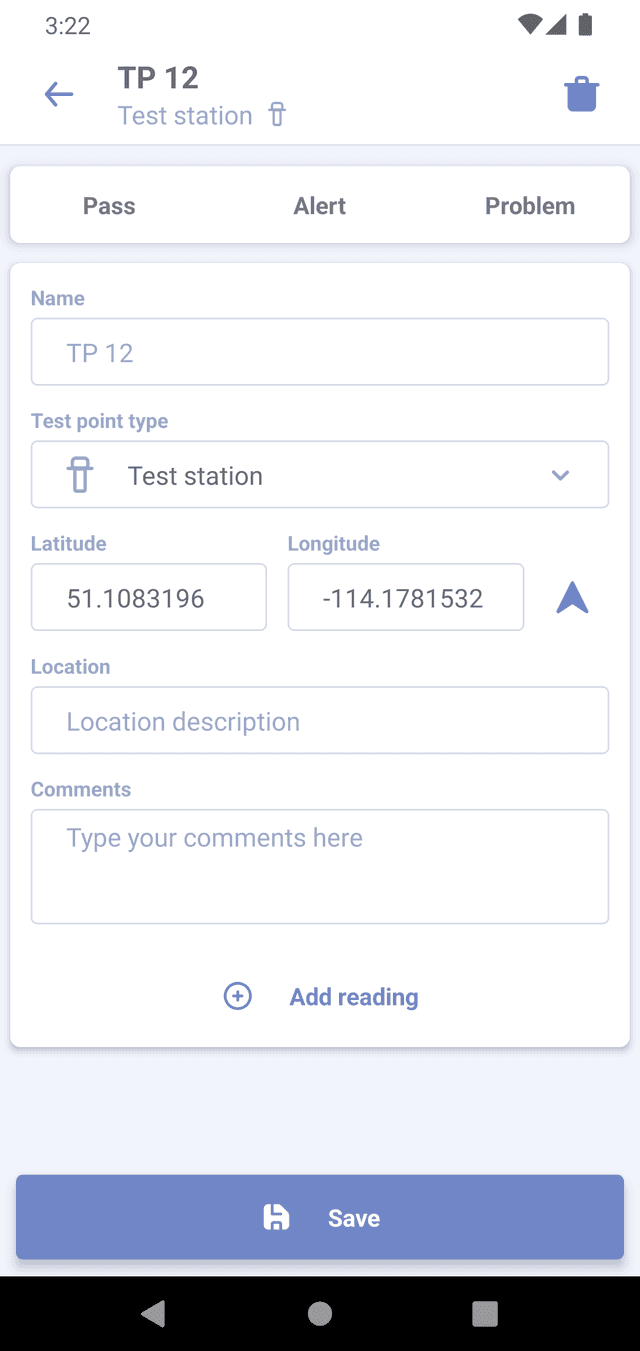
Task: Set status to Pass
Action: click(109, 206)
